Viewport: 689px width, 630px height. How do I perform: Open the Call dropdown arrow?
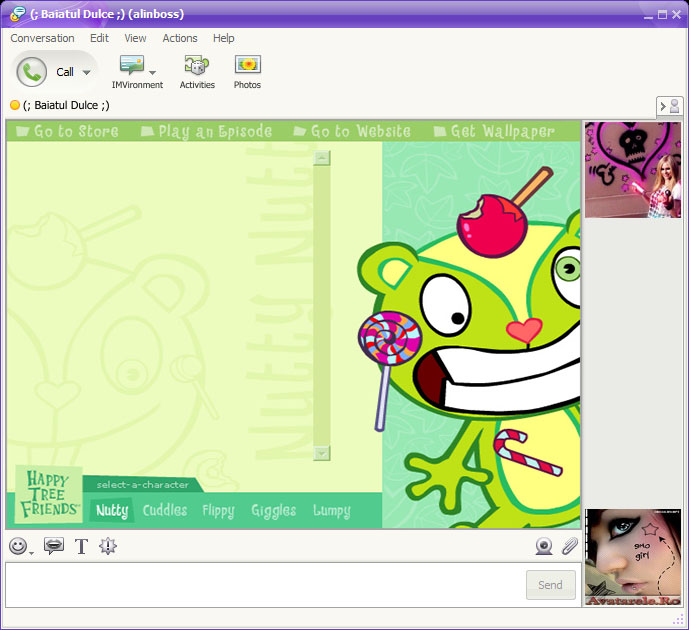pos(87,72)
